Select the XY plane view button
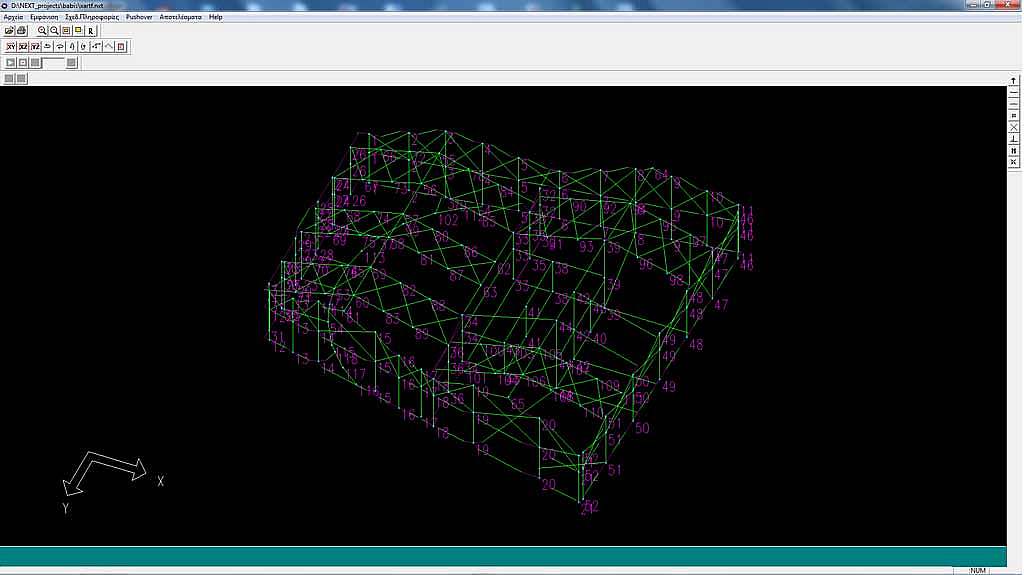Image resolution: width=1024 pixels, height=575 pixels. (x=10, y=47)
